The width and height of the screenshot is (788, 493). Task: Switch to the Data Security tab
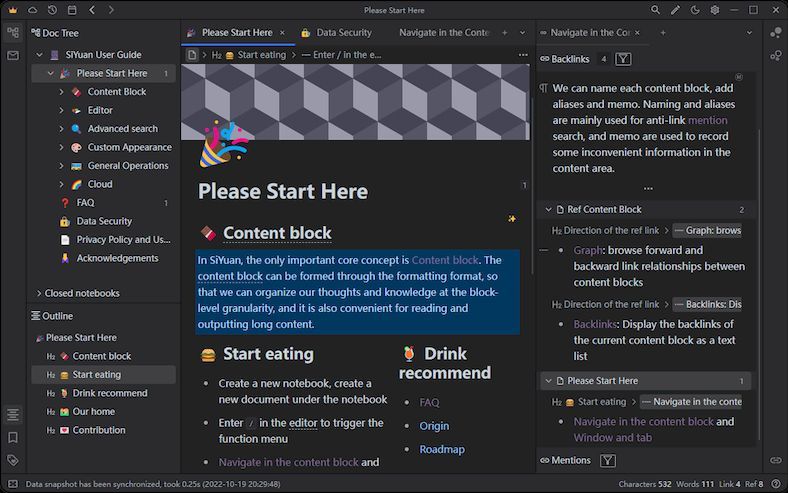coord(337,33)
